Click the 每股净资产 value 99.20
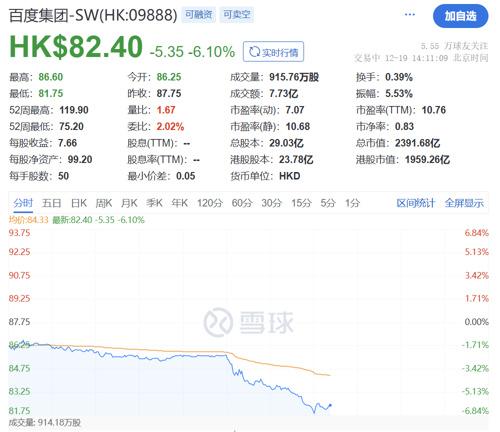The width and height of the screenshot is (500, 432). (x=80, y=159)
